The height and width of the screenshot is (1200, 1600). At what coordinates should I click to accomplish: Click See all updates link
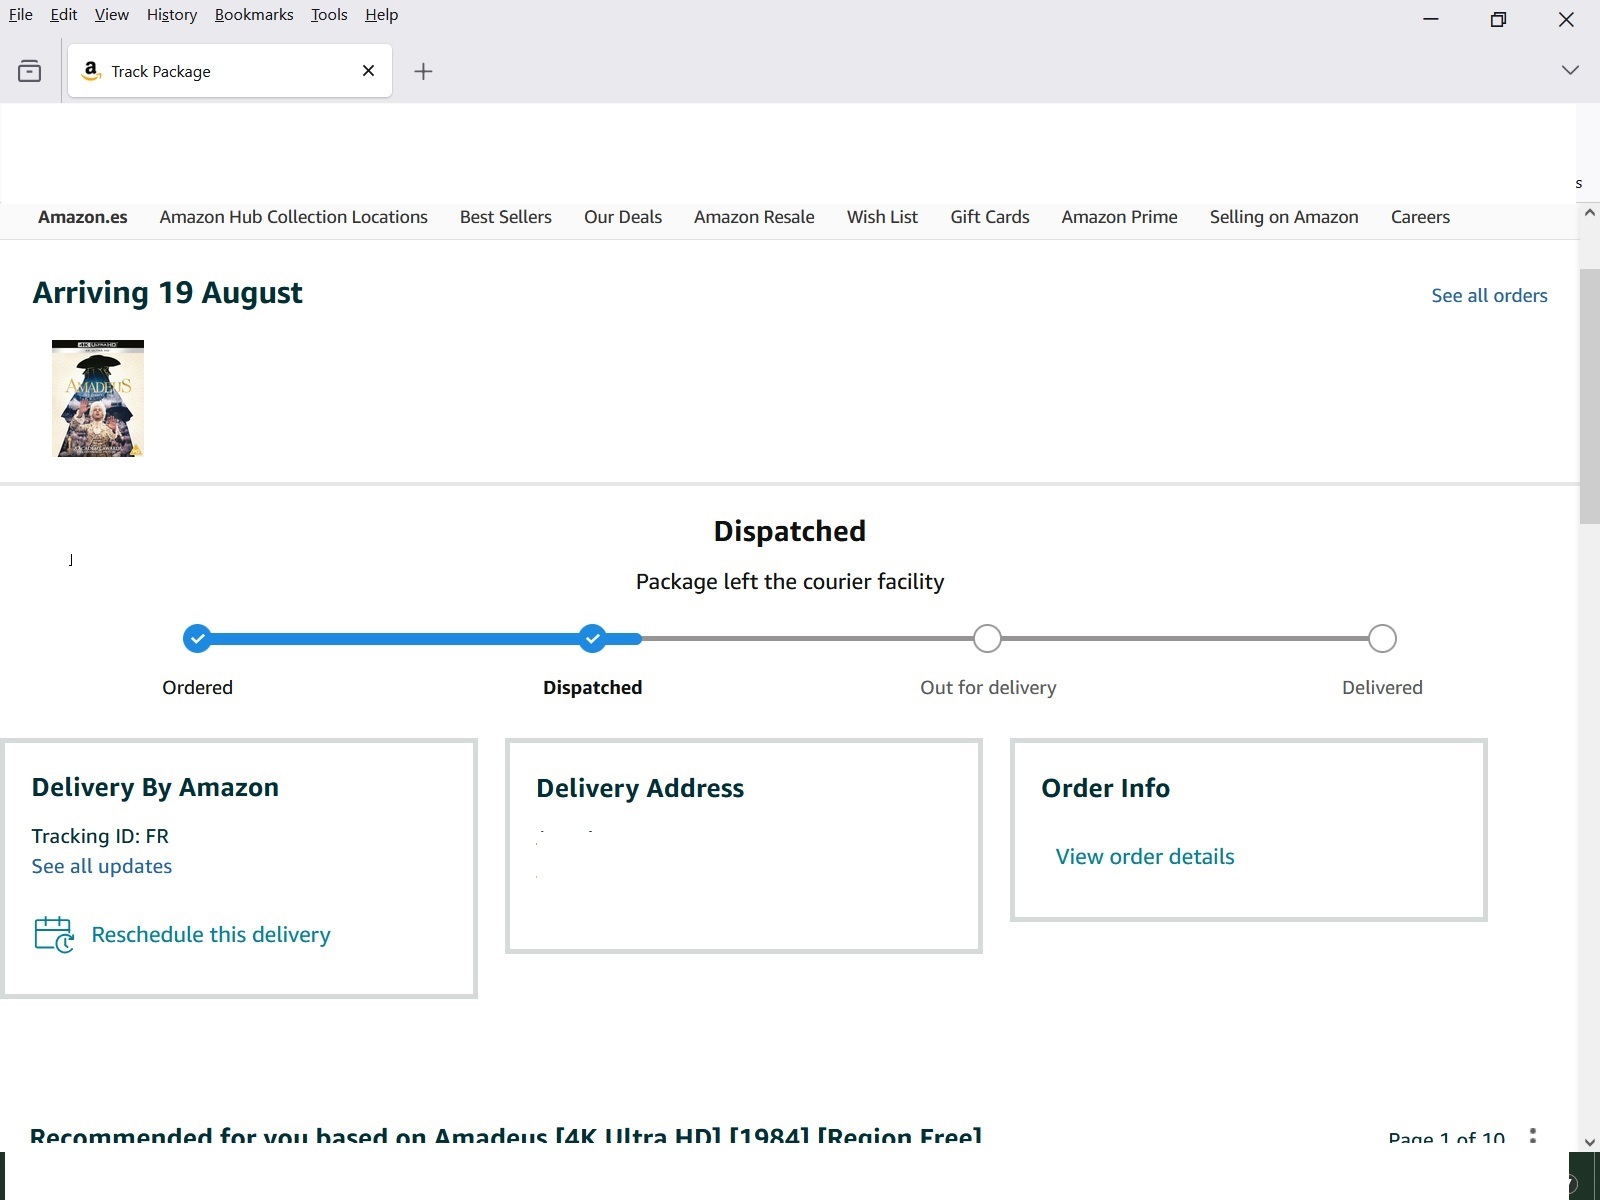[x=102, y=866]
